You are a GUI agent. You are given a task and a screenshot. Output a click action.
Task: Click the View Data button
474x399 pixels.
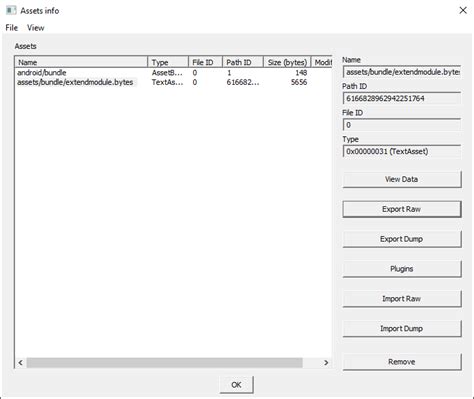click(402, 179)
